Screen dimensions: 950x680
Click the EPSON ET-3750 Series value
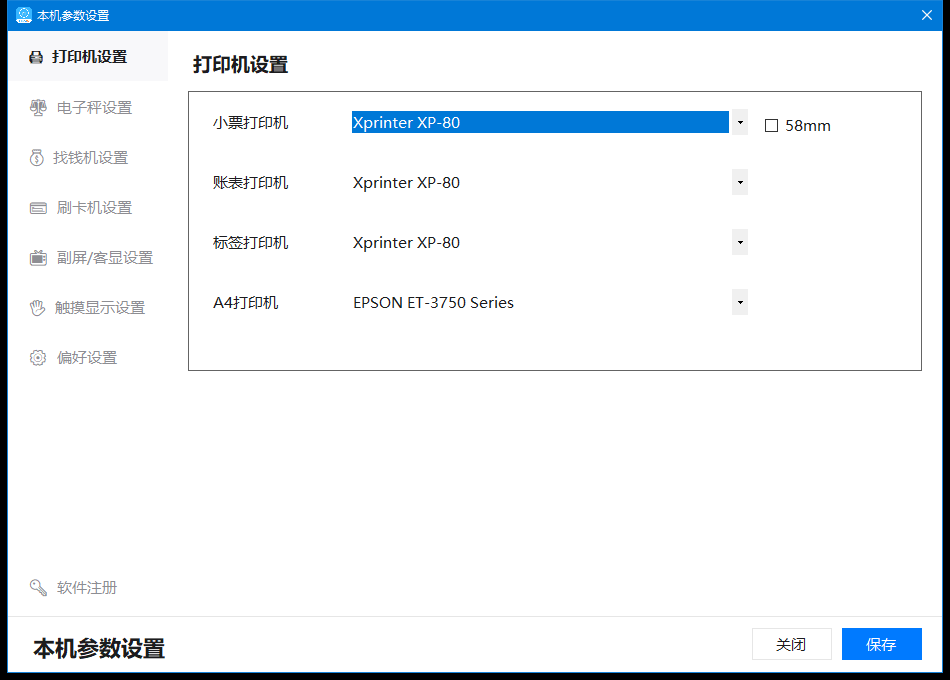tap(433, 302)
